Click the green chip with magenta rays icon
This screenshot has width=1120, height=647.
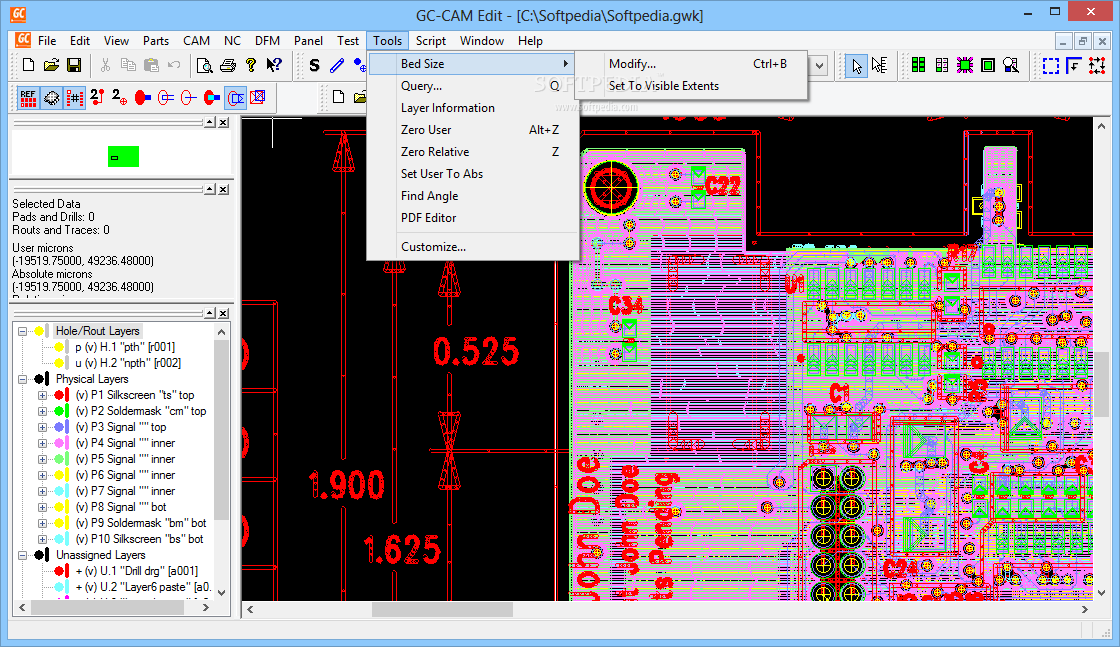pos(965,66)
